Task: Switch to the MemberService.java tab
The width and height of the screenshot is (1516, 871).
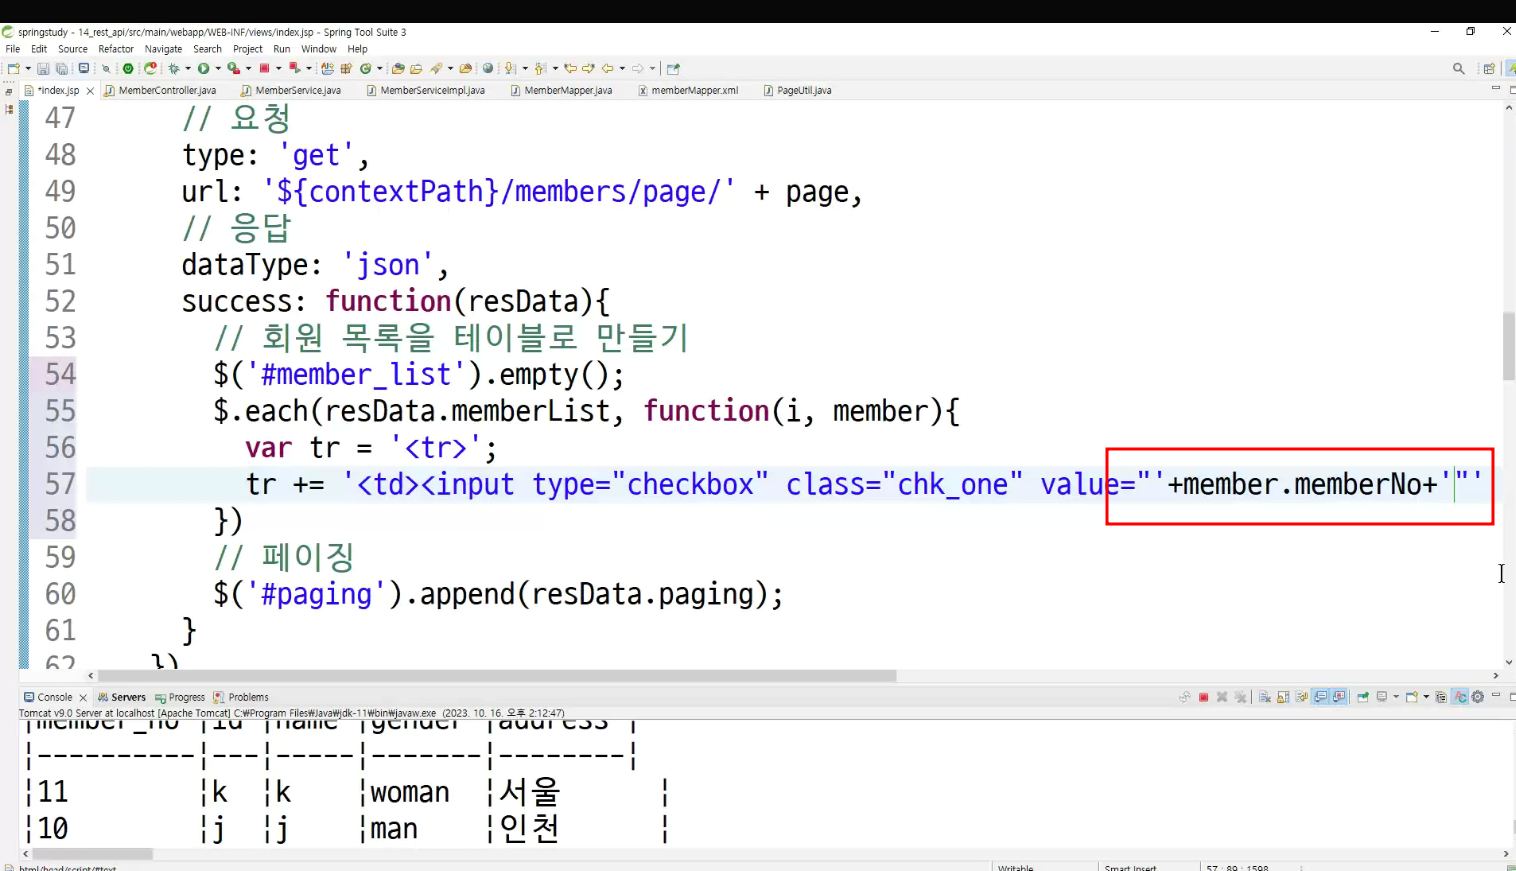Action: (291, 90)
